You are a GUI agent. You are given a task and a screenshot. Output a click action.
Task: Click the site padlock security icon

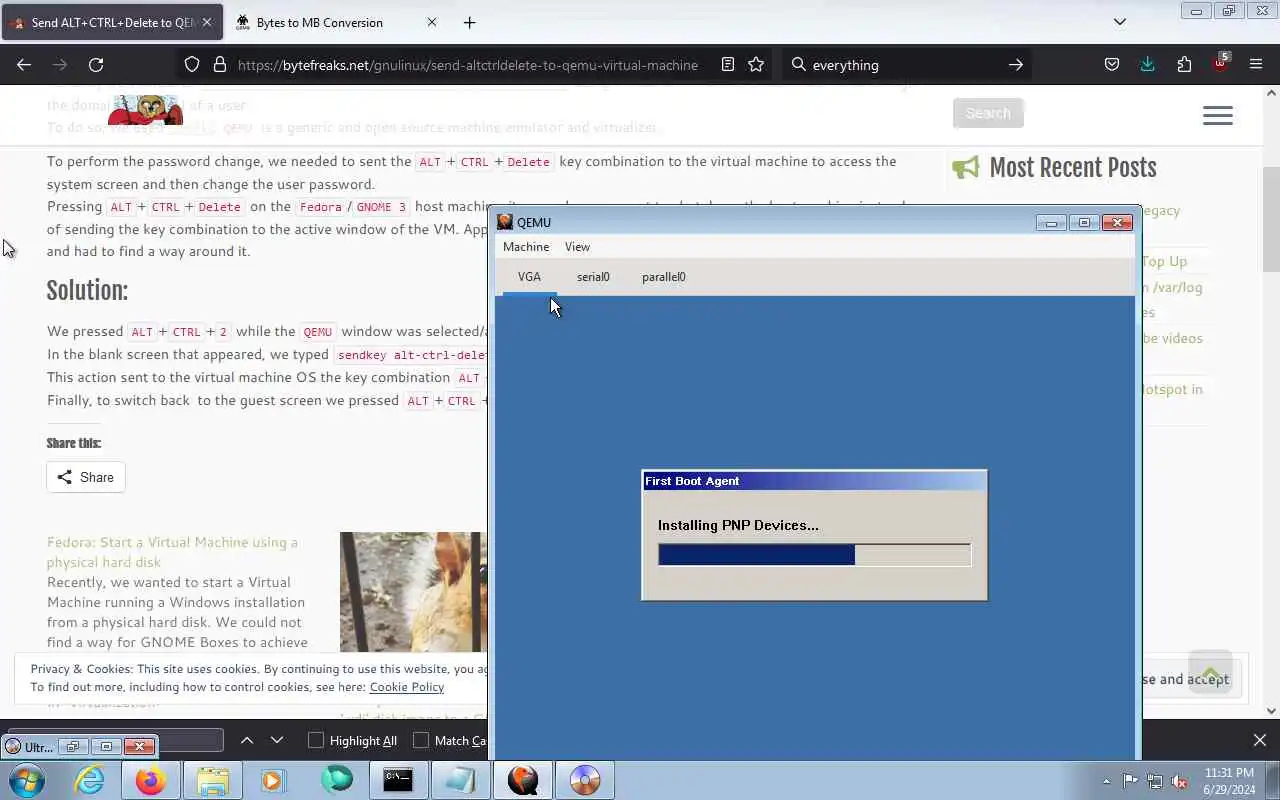[x=220, y=64]
